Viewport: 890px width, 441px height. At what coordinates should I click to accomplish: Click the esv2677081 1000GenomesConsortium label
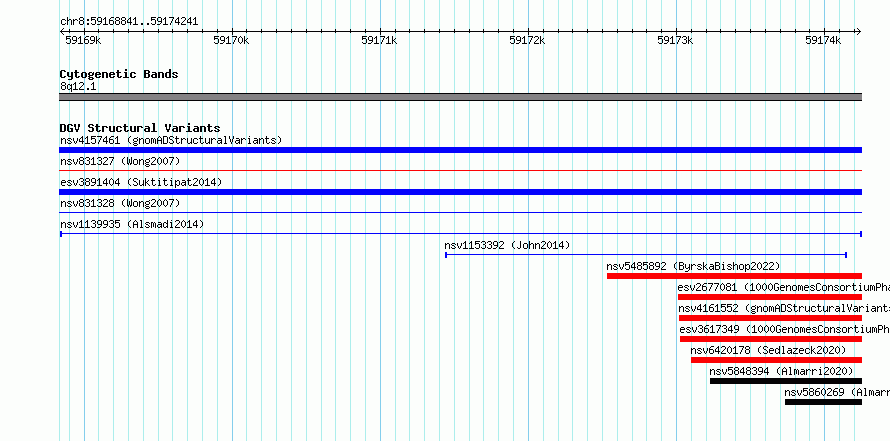tap(783, 287)
